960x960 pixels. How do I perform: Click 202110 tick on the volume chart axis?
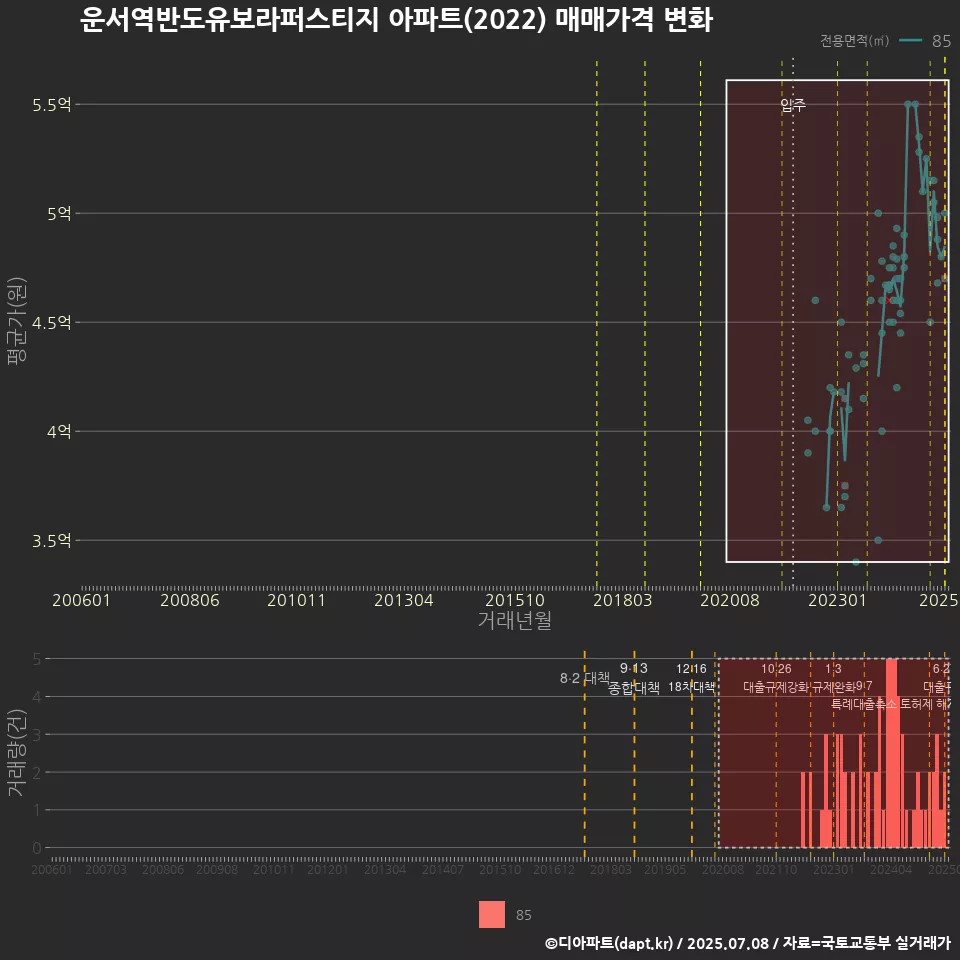776,869
